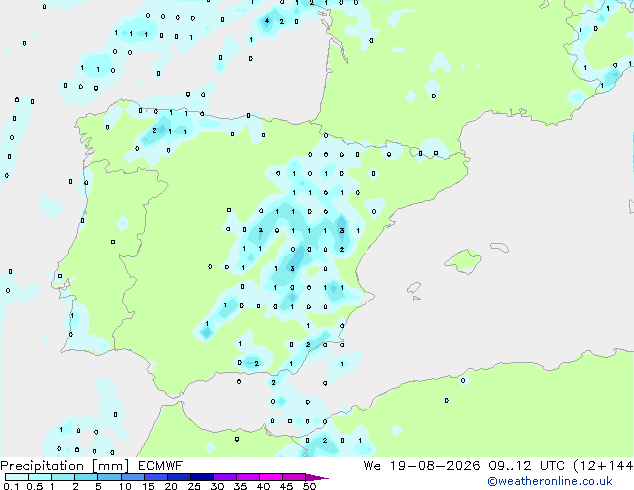
Task: Select the legend swatch between 35 and 40
Action: [247, 477]
